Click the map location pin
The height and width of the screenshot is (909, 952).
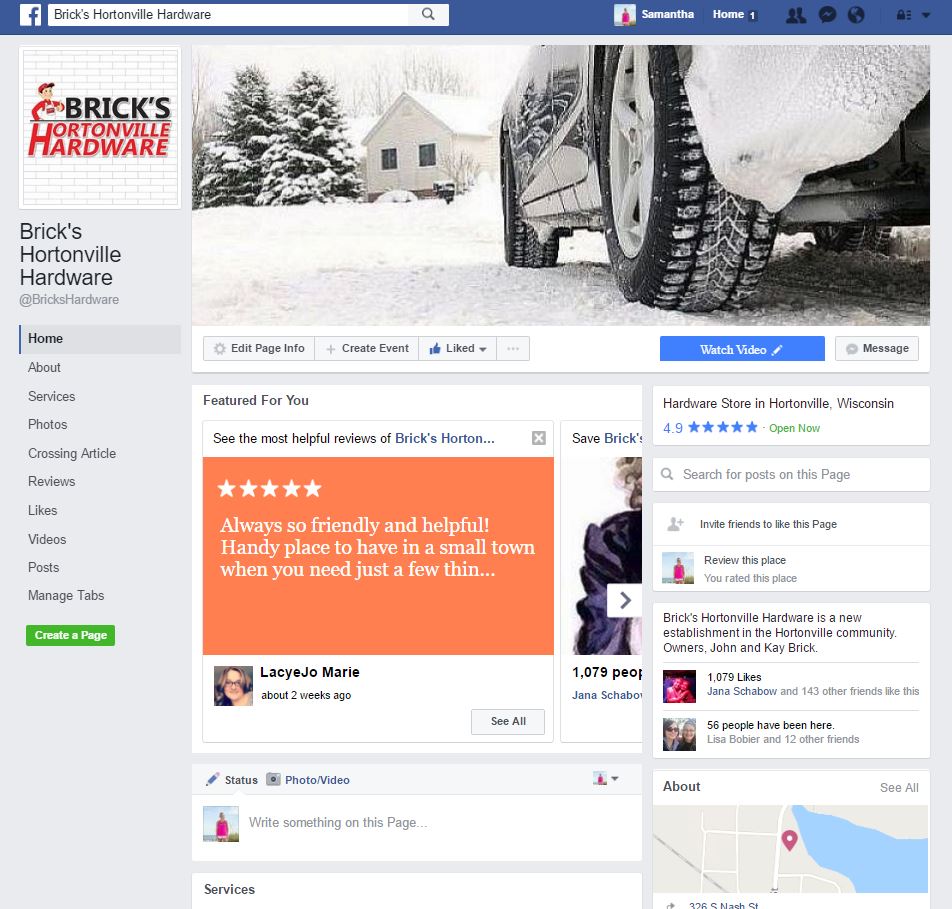coord(789,840)
